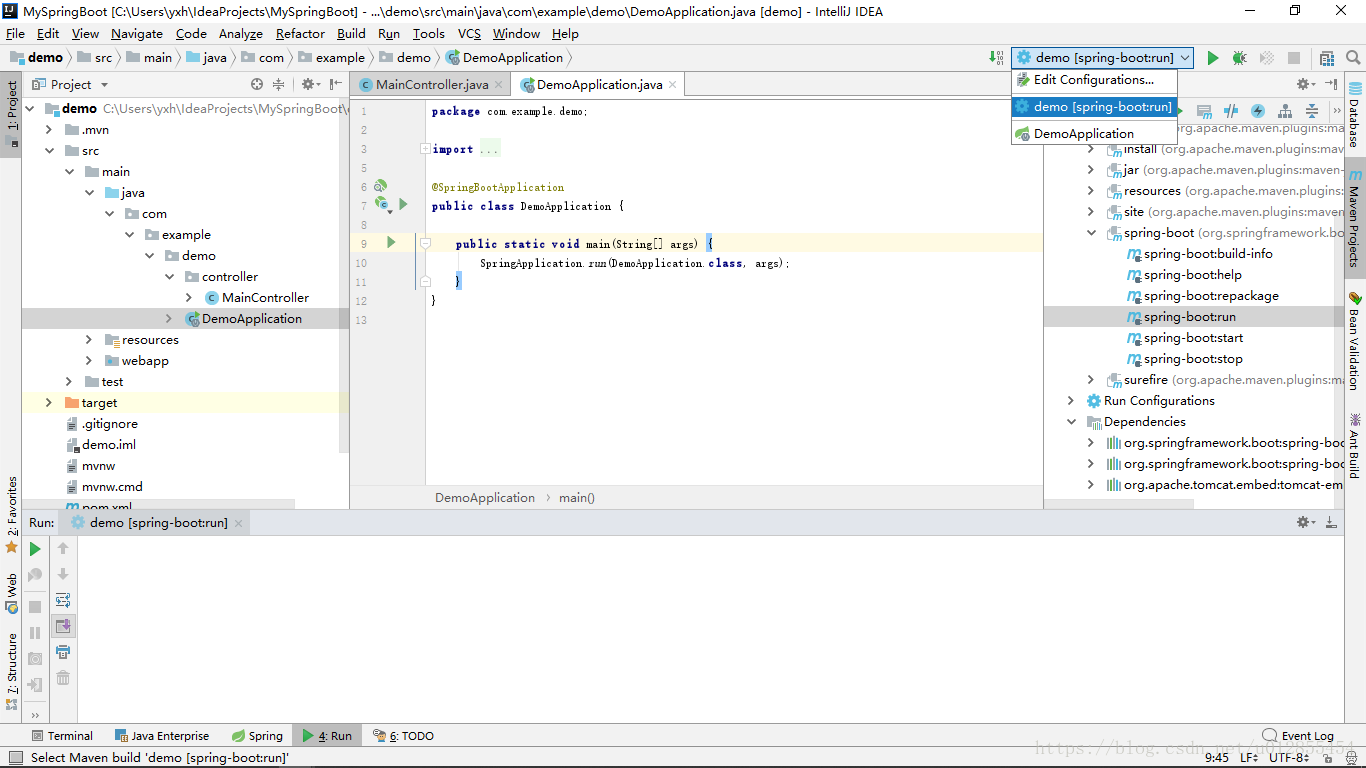
Task: Open the Structure side panel
Action: [12, 672]
